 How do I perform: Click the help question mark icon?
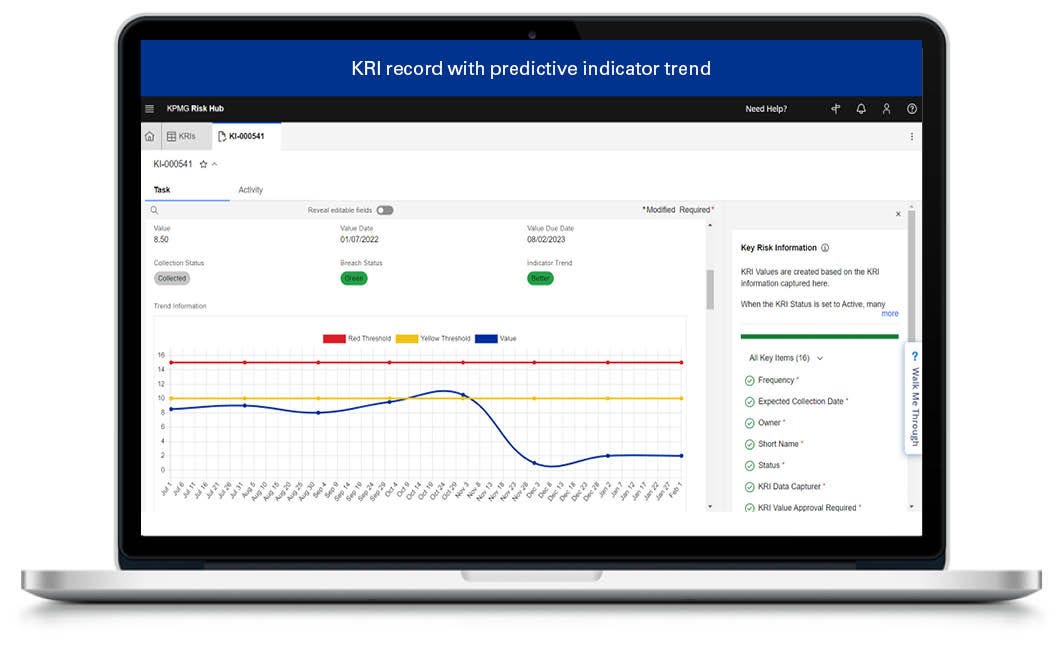coord(911,109)
